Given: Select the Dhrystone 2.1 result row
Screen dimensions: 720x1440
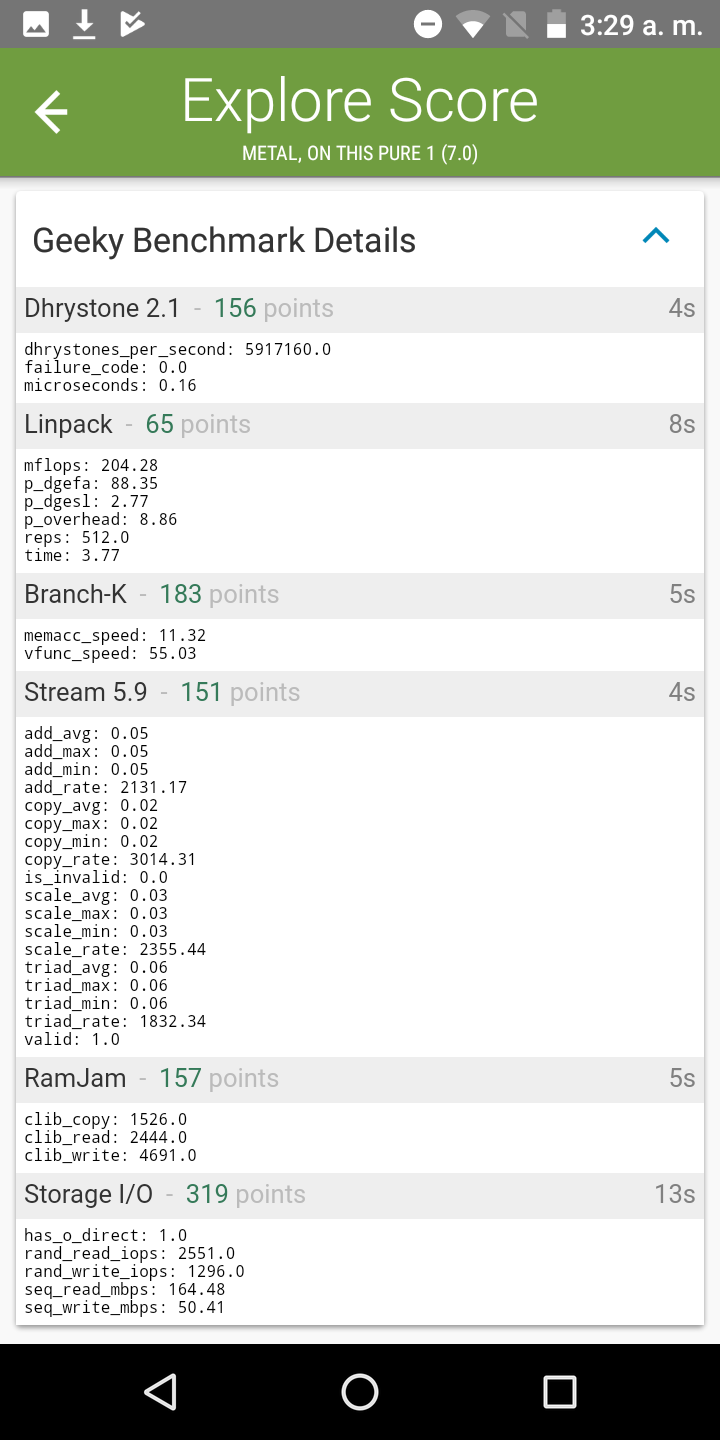Looking at the screenshot, I should click(360, 309).
